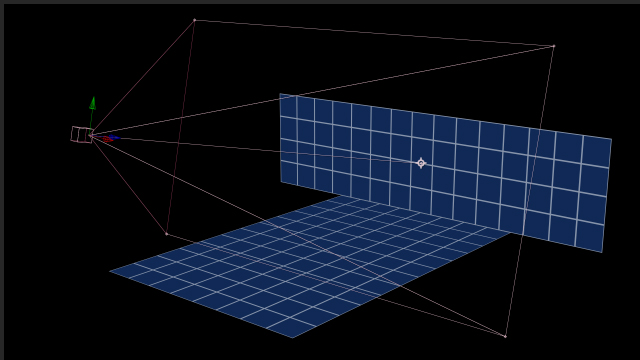The height and width of the screenshot is (360, 640).
Task: Click the green Y-axis arrow handle
Action: [93, 103]
